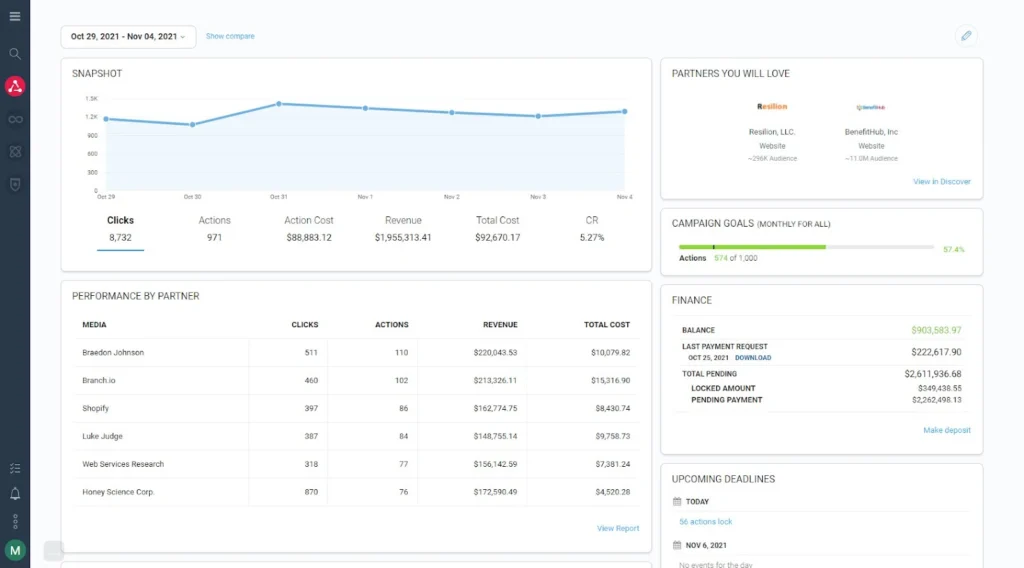Screen dimensions: 1024x568
Task: Click the infinity loop sidebar icon
Action: tap(15, 120)
